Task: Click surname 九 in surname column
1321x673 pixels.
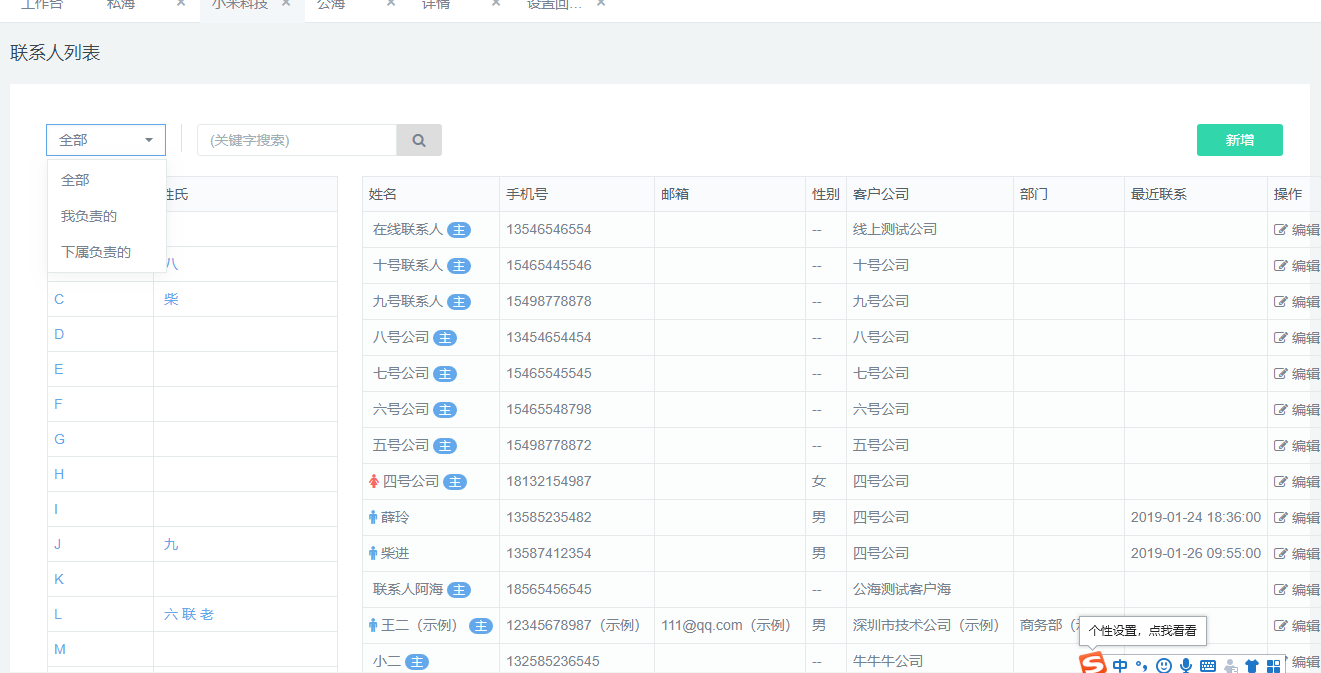Action: coord(171,544)
